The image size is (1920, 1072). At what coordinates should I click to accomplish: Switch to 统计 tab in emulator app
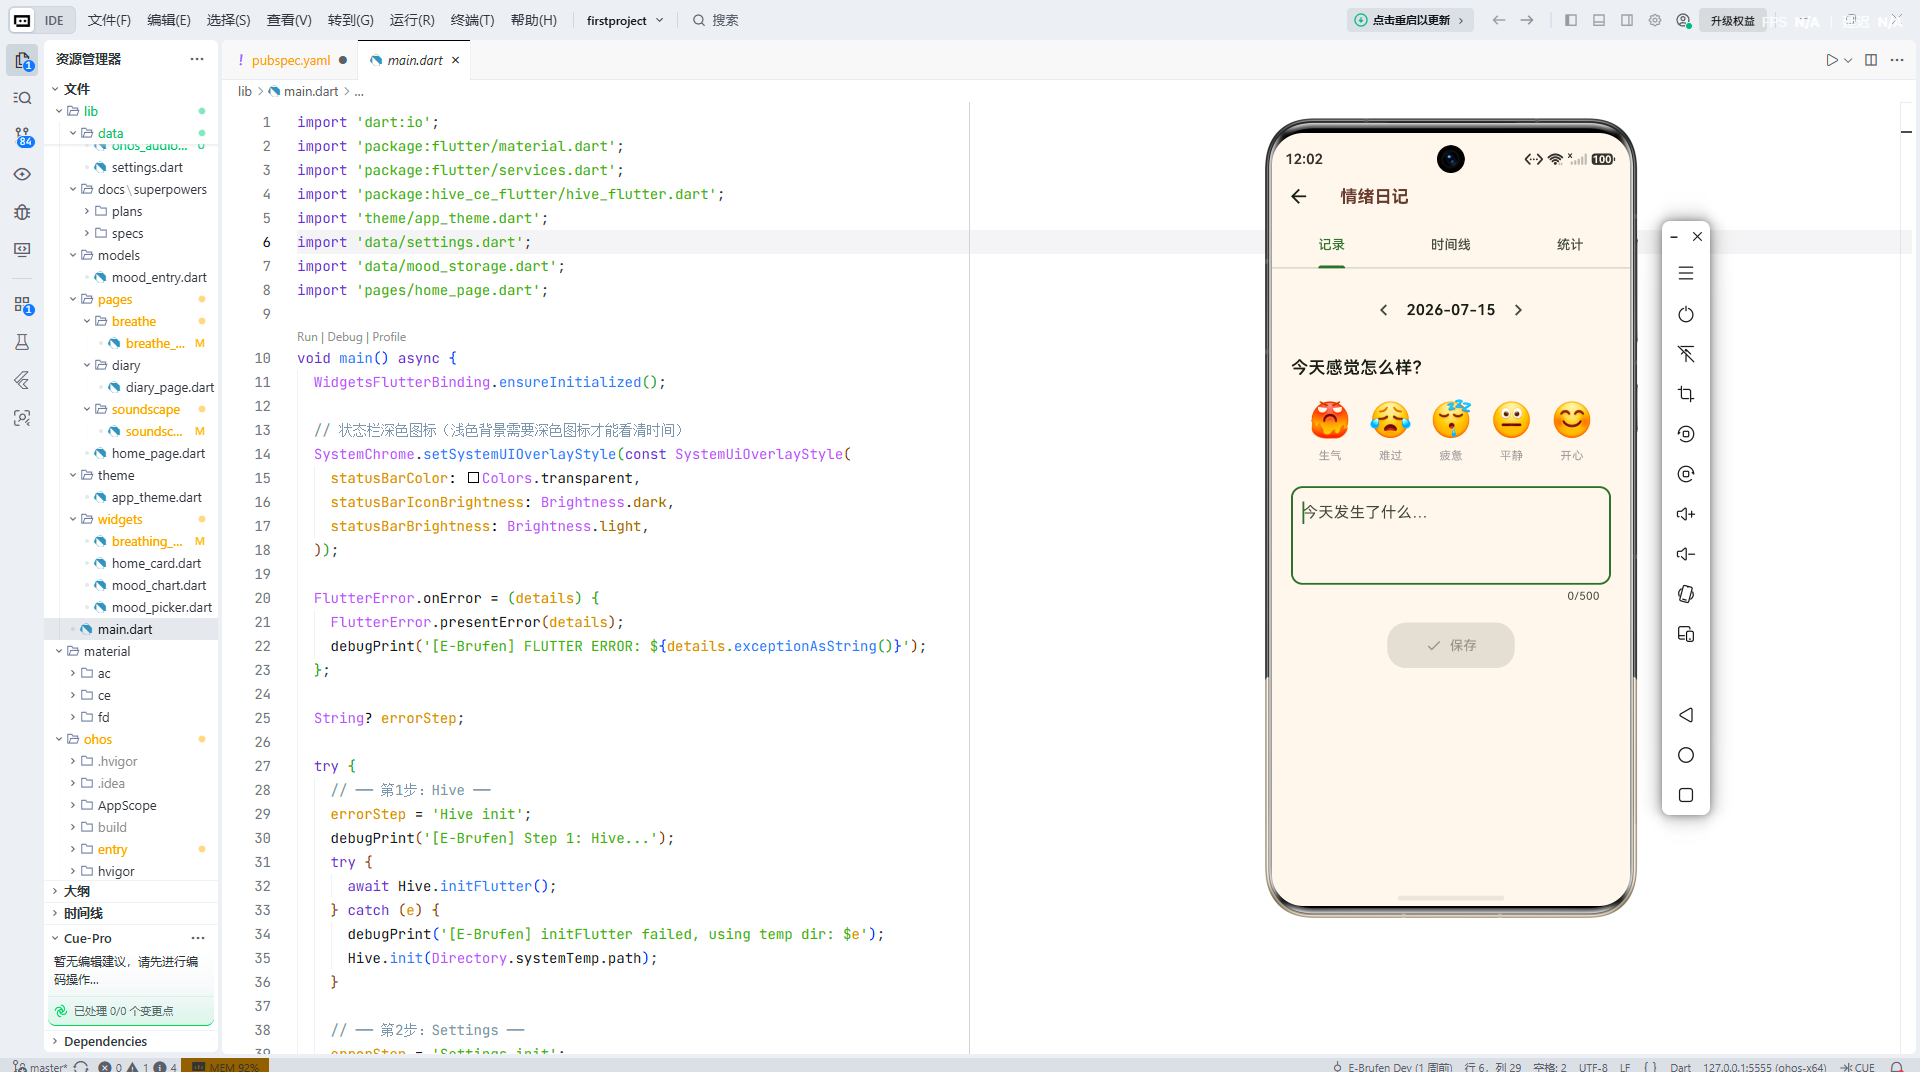(1570, 245)
